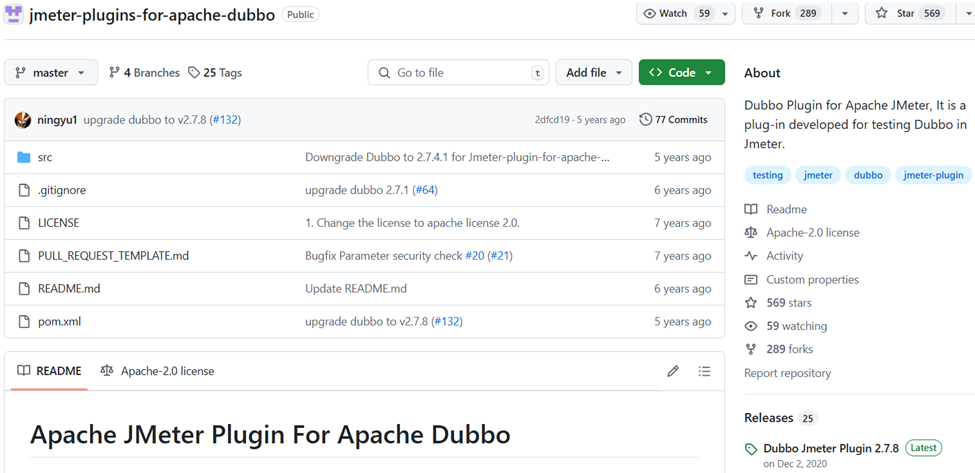Click the note icon beside Custom properties
This screenshot has height=473, width=975.
751,280
